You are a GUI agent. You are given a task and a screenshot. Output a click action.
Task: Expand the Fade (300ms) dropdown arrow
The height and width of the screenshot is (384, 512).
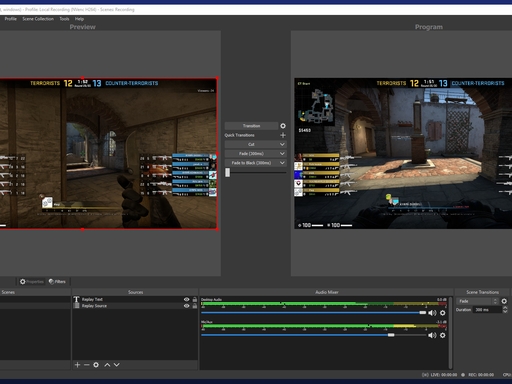[x=282, y=154]
